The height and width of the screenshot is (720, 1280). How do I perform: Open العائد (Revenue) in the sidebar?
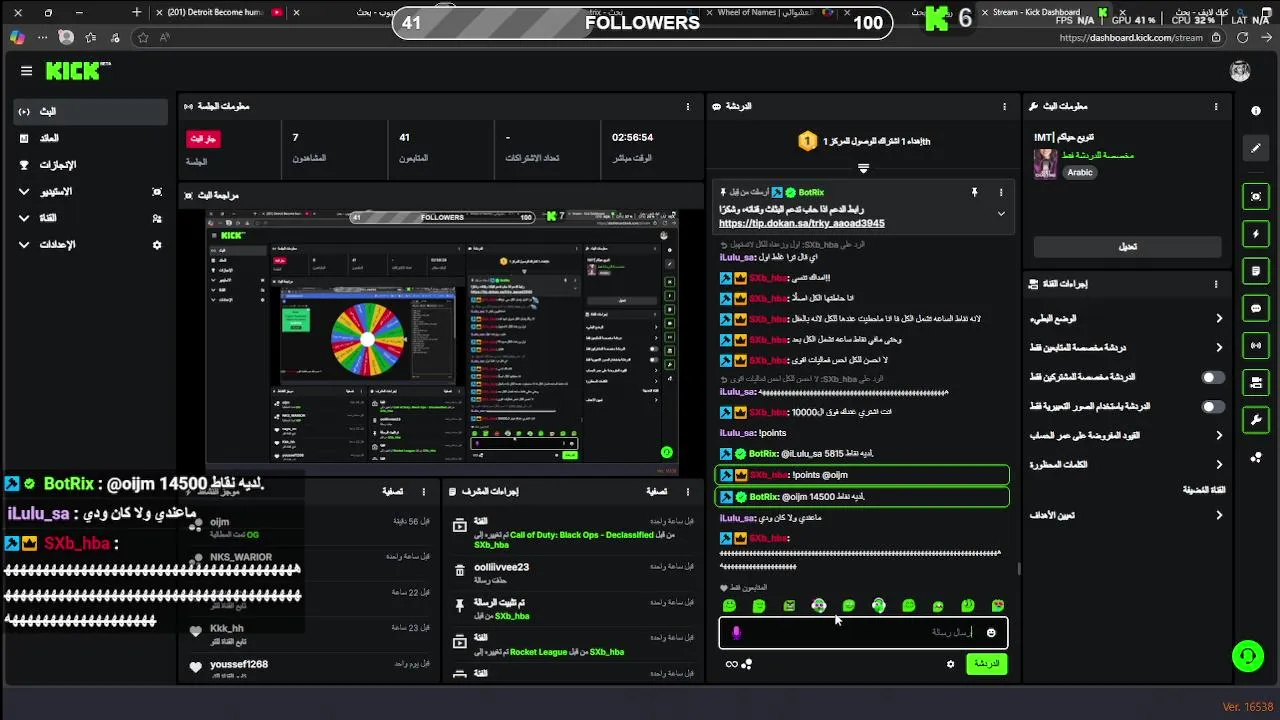(91, 138)
